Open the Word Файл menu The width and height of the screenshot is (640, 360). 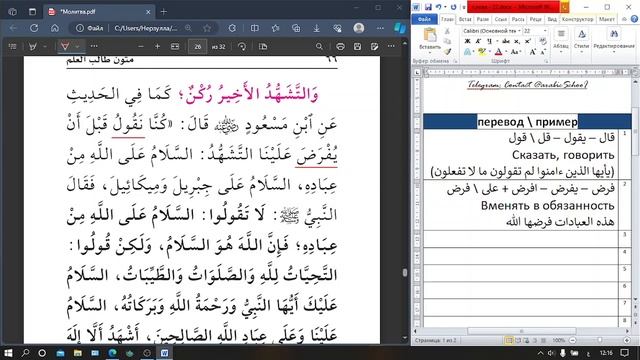(424, 19)
